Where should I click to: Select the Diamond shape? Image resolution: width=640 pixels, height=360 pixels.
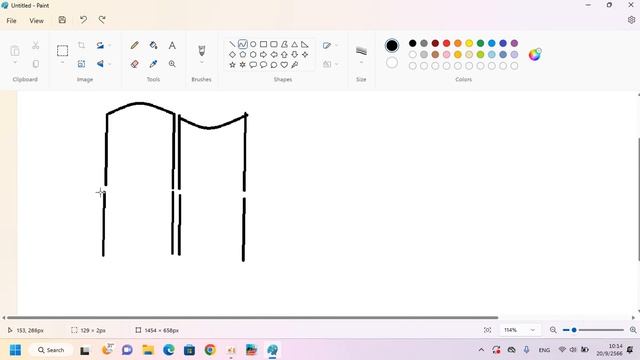coord(232,54)
